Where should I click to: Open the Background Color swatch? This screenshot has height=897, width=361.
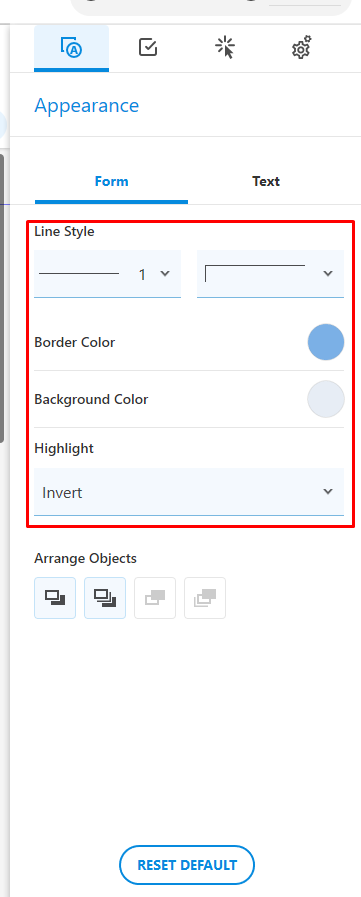[x=326, y=399]
